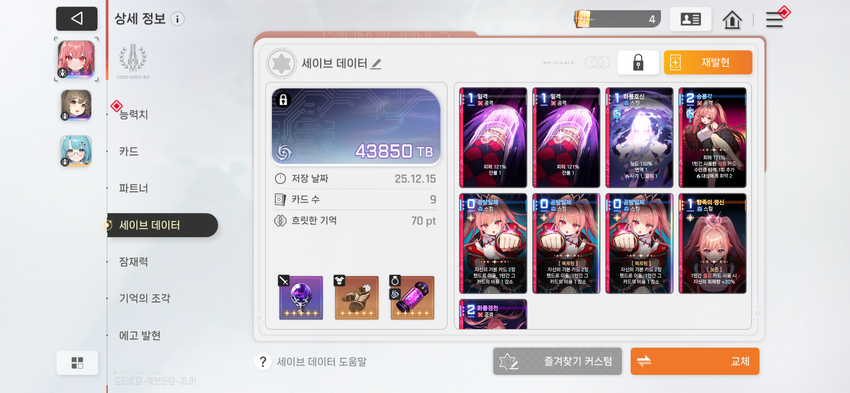Click the 즐겨찾기 커스텀 button

pyautogui.click(x=557, y=362)
